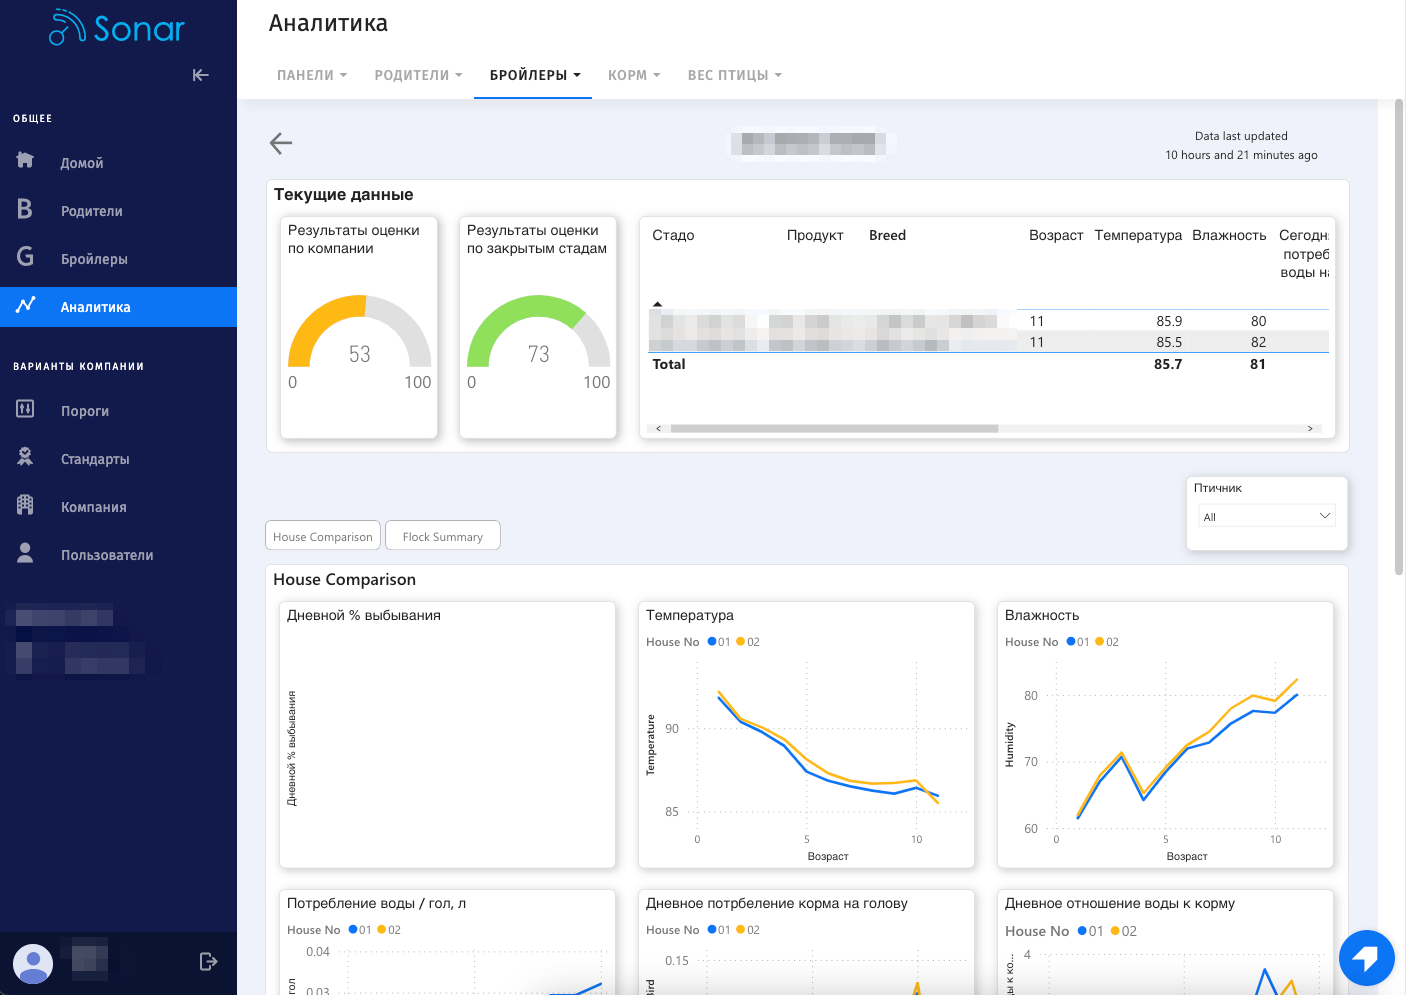The height and width of the screenshot is (995, 1406).
Task: Click the table horizontal scrollbar
Action: pyautogui.click(x=834, y=428)
